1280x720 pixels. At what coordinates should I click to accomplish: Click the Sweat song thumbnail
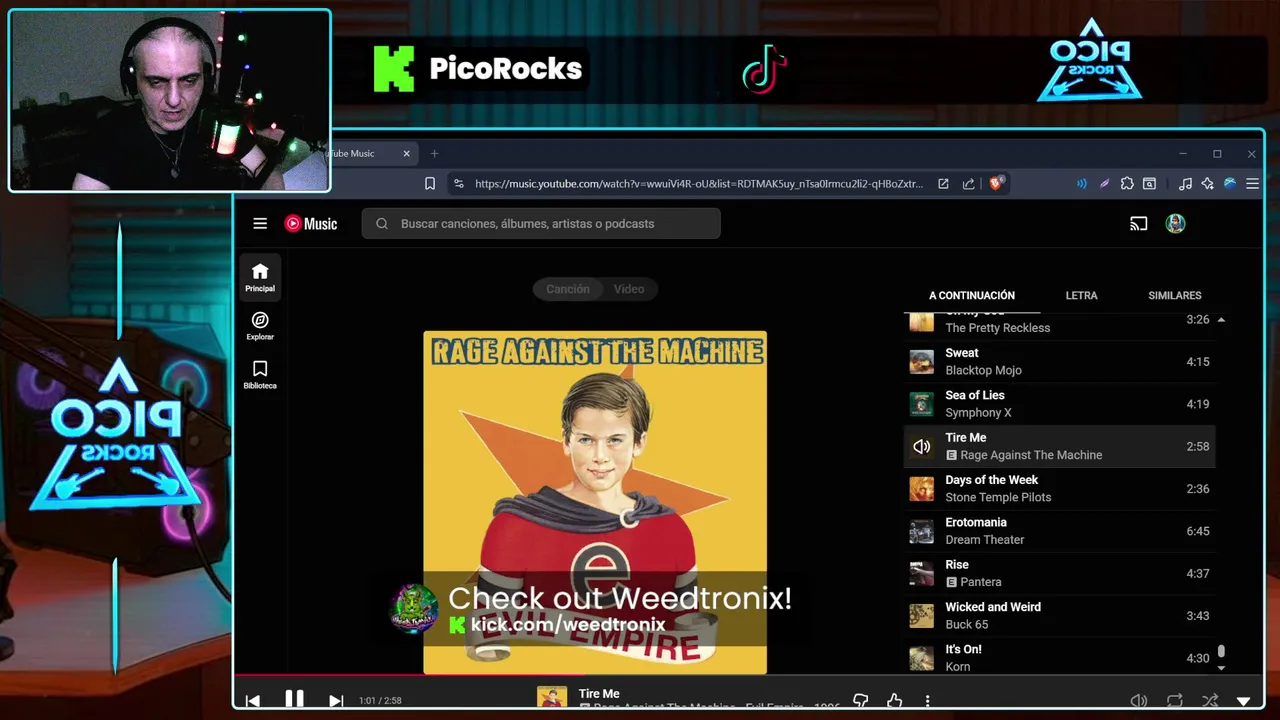[921, 362]
